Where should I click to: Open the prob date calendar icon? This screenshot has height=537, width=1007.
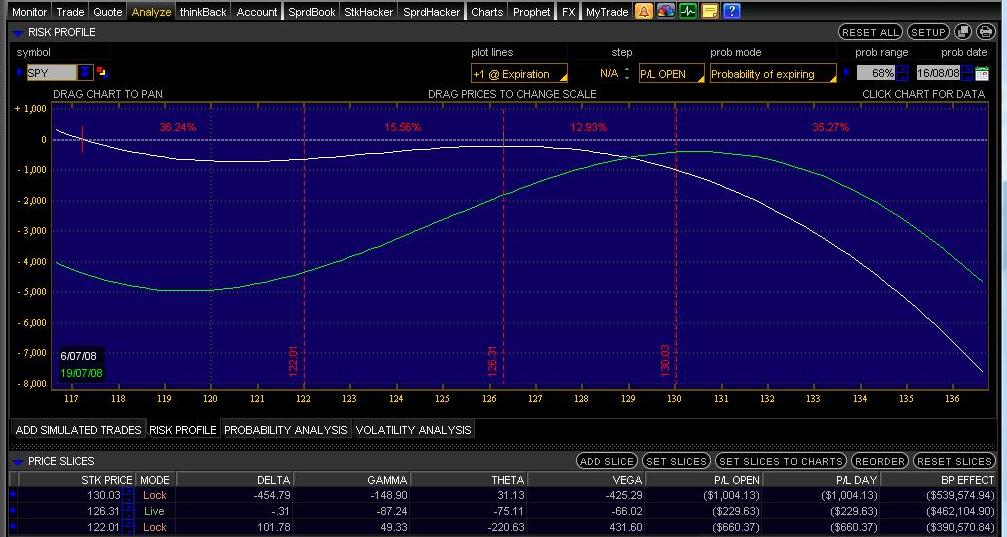pyautogui.click(x=982, y=73)
